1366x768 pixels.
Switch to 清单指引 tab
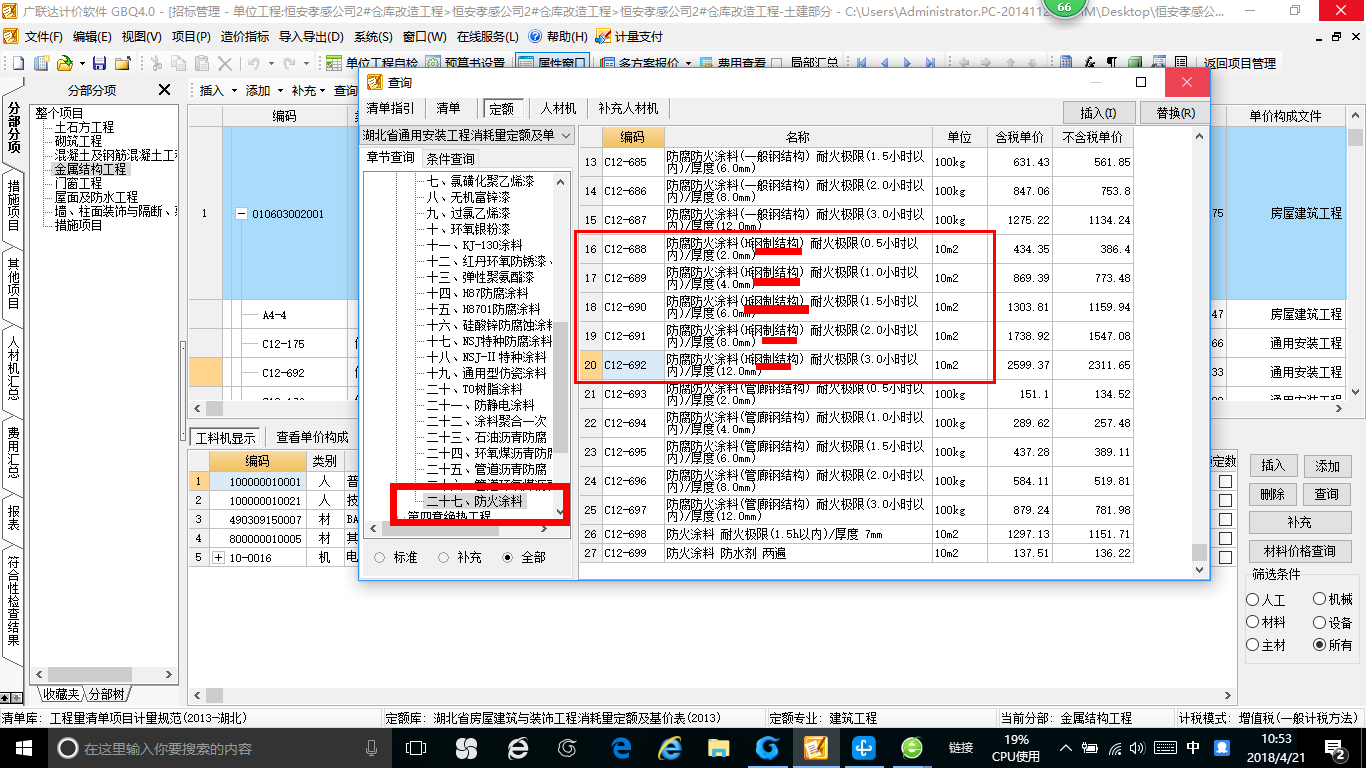(x=390, y=108)
